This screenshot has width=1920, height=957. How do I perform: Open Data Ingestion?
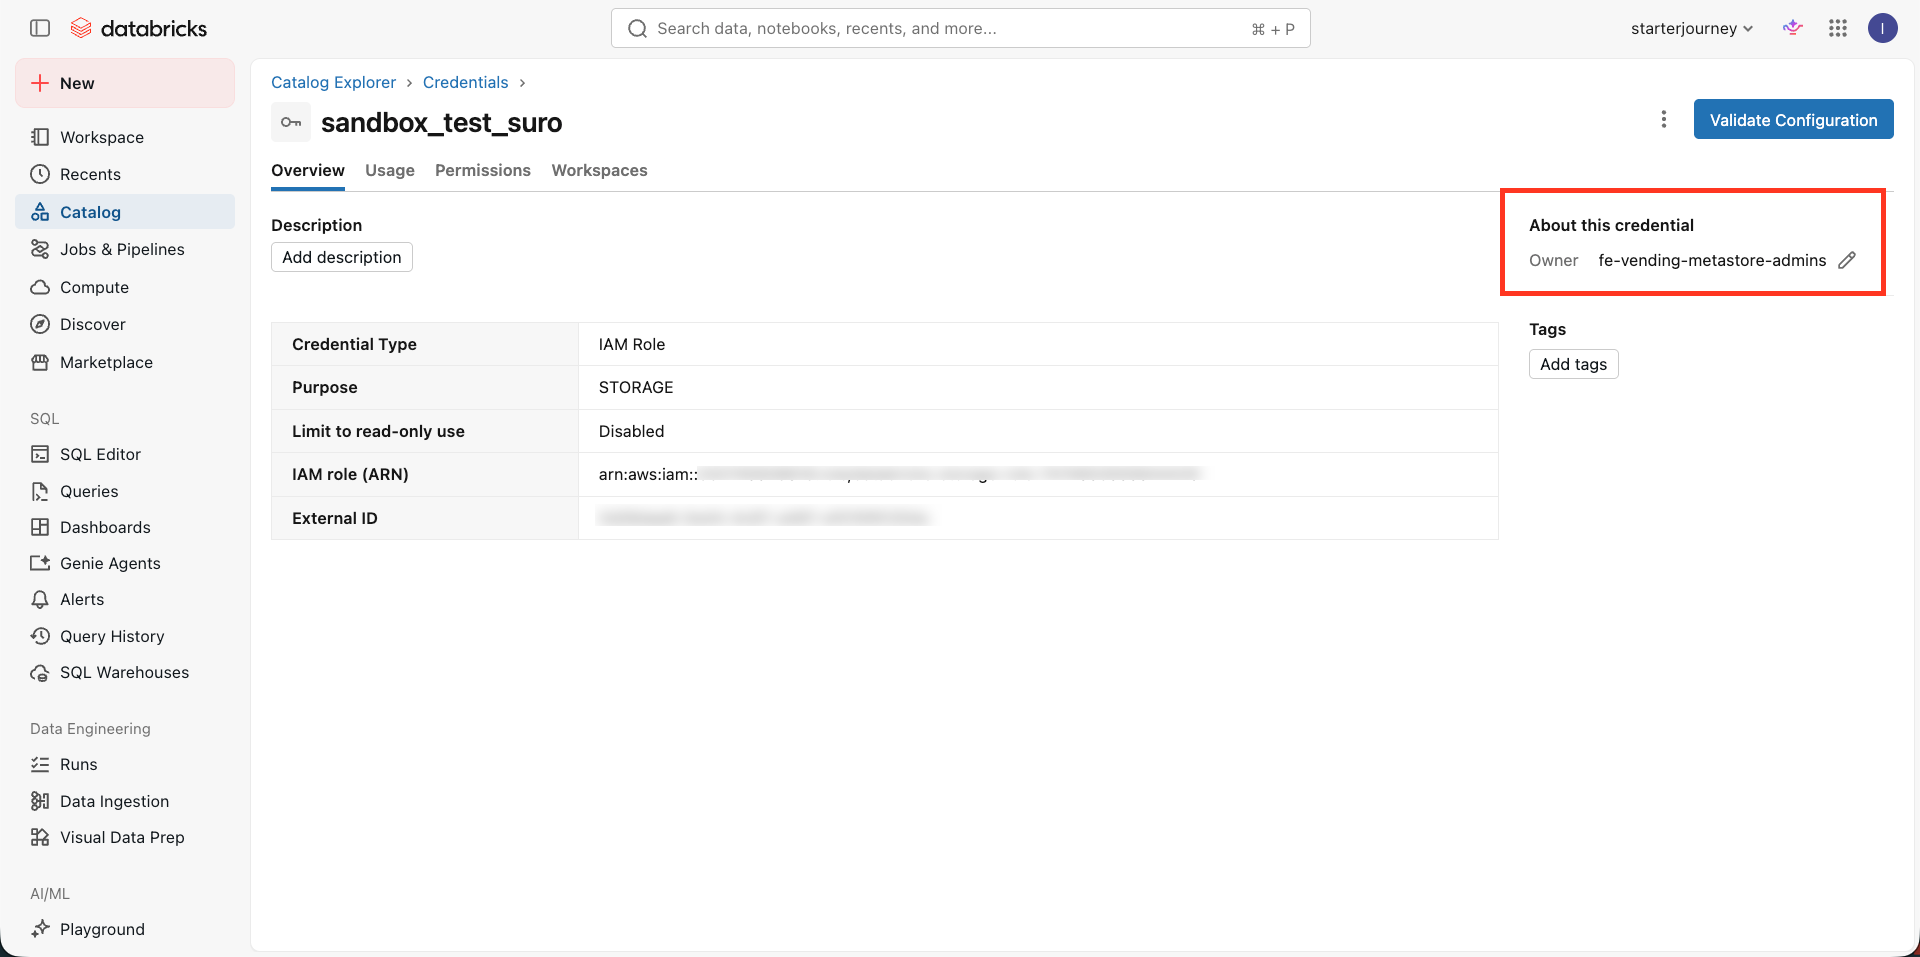coord(125,801)
